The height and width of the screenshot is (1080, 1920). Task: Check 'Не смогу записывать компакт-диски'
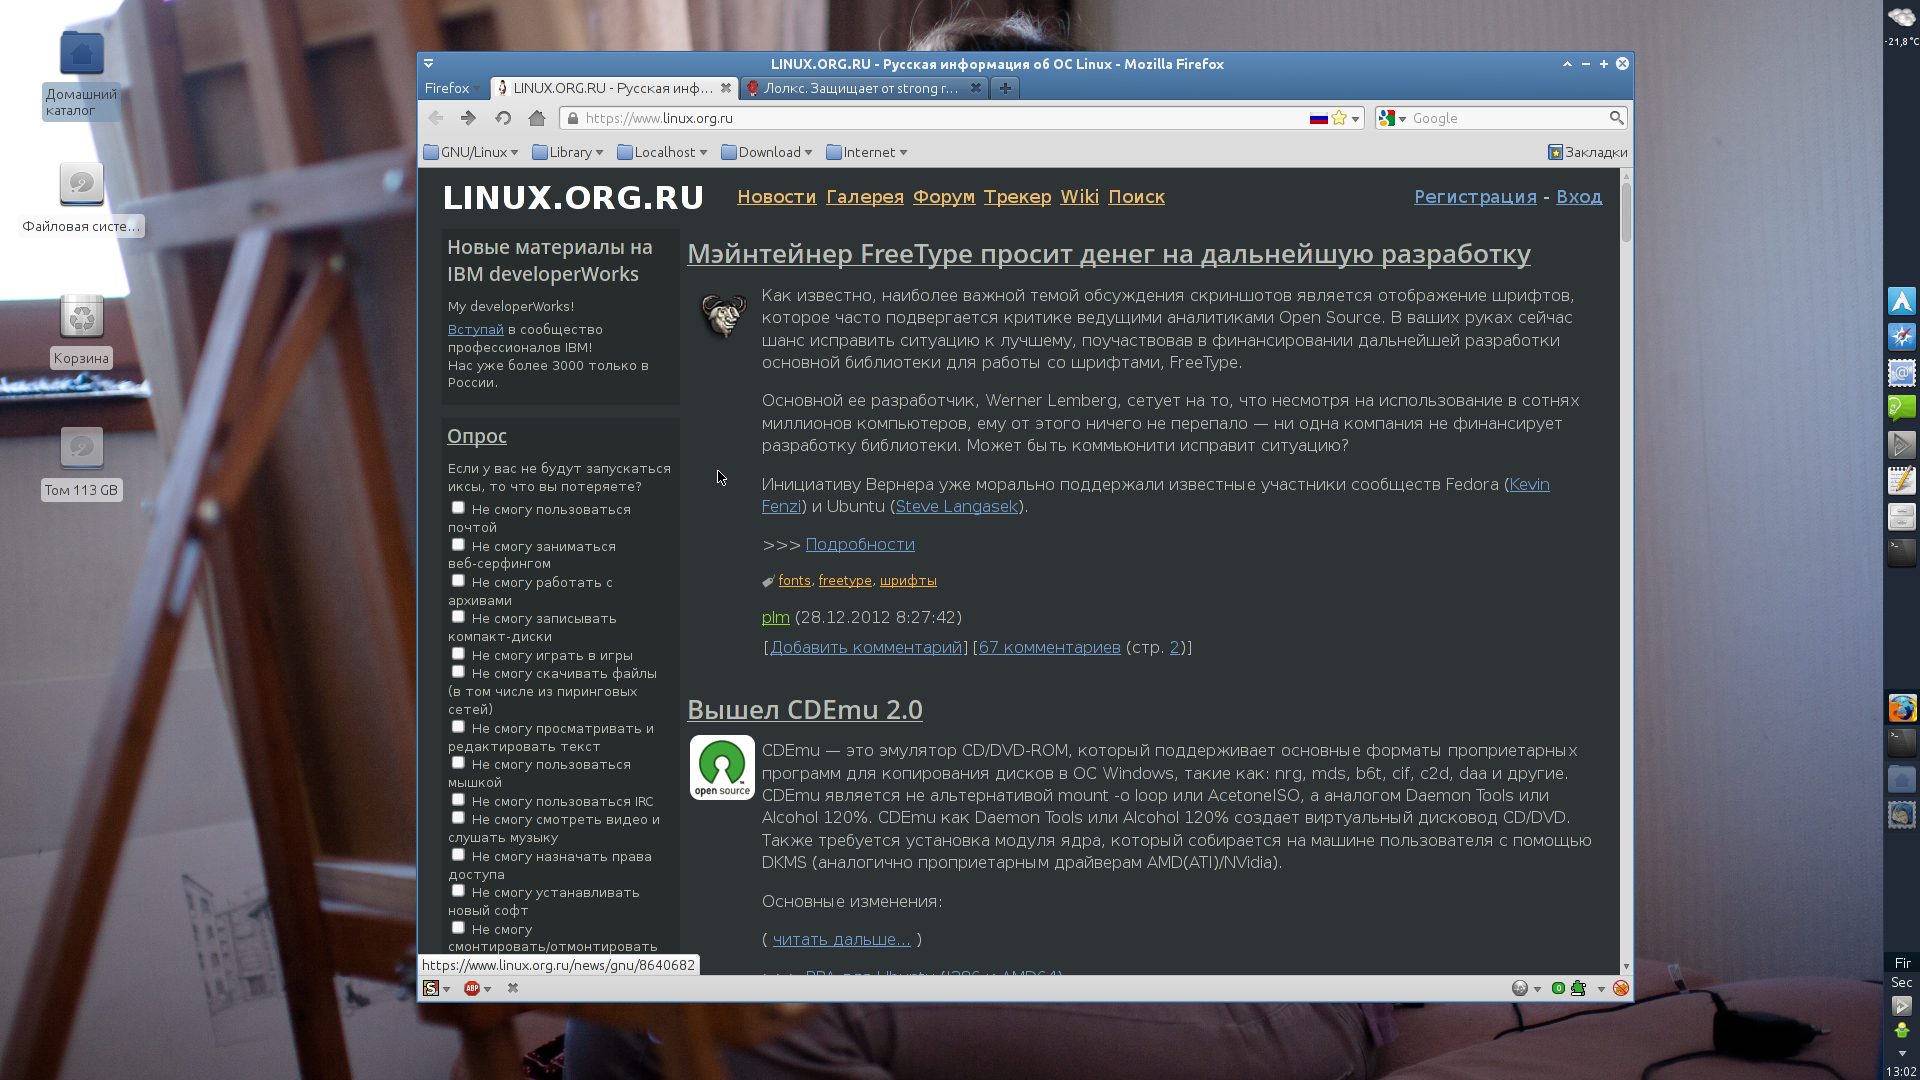(x=458, y=617)
